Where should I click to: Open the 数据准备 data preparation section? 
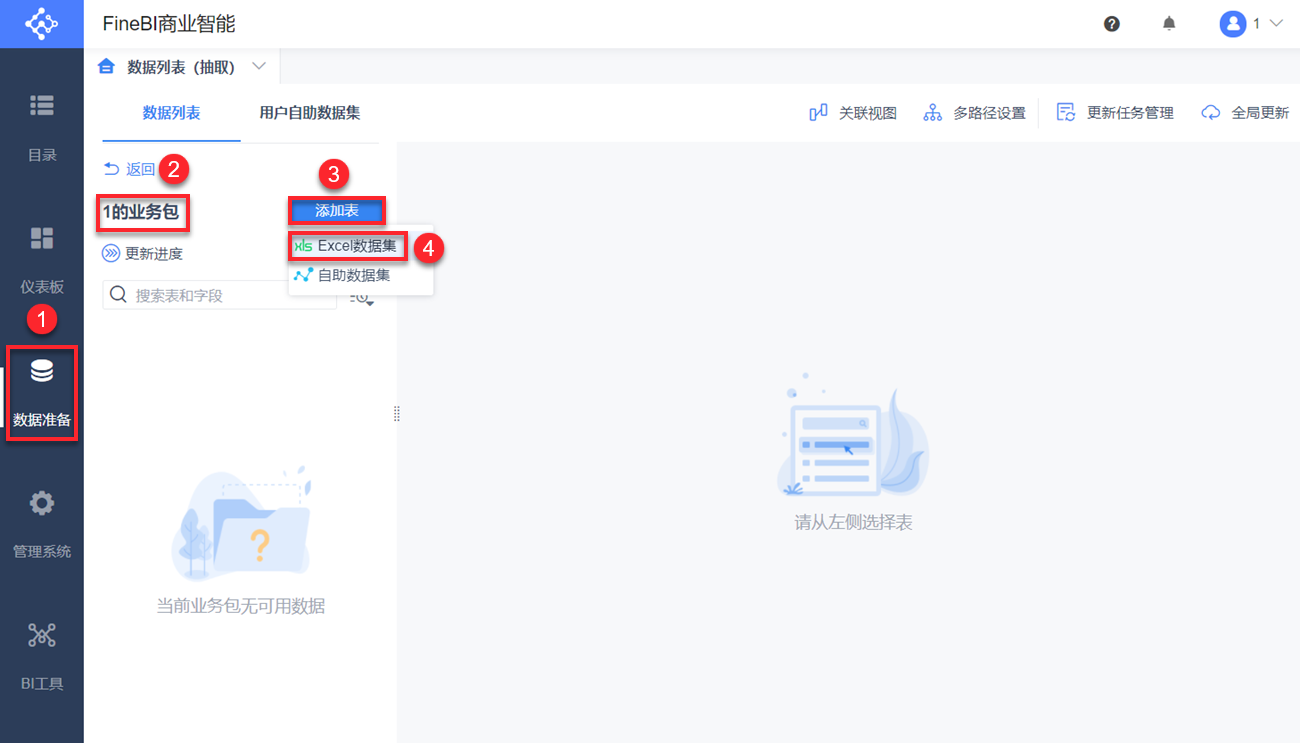(x=42, y=393)
